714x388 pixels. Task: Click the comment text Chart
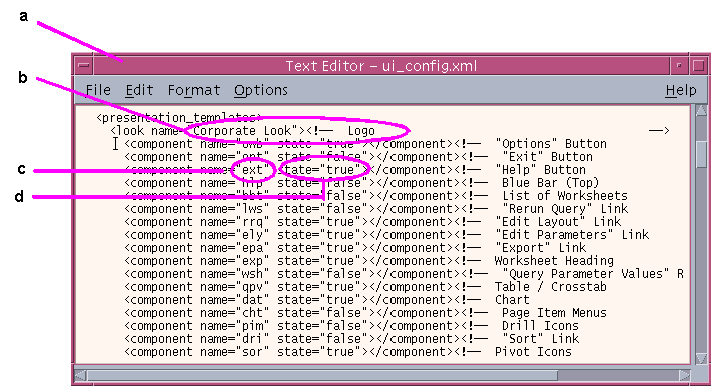512,300
